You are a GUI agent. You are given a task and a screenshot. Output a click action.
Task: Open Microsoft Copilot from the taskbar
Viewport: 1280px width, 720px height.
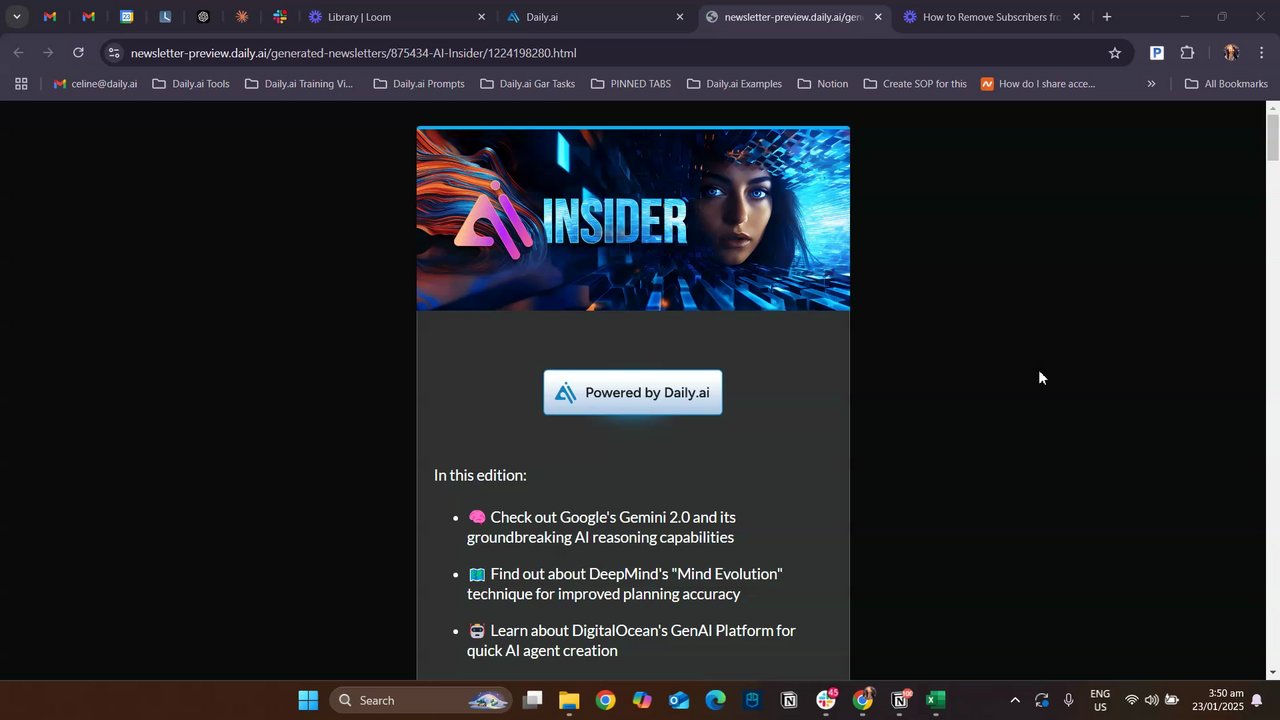pyautogui.click(x=642, y=700)
